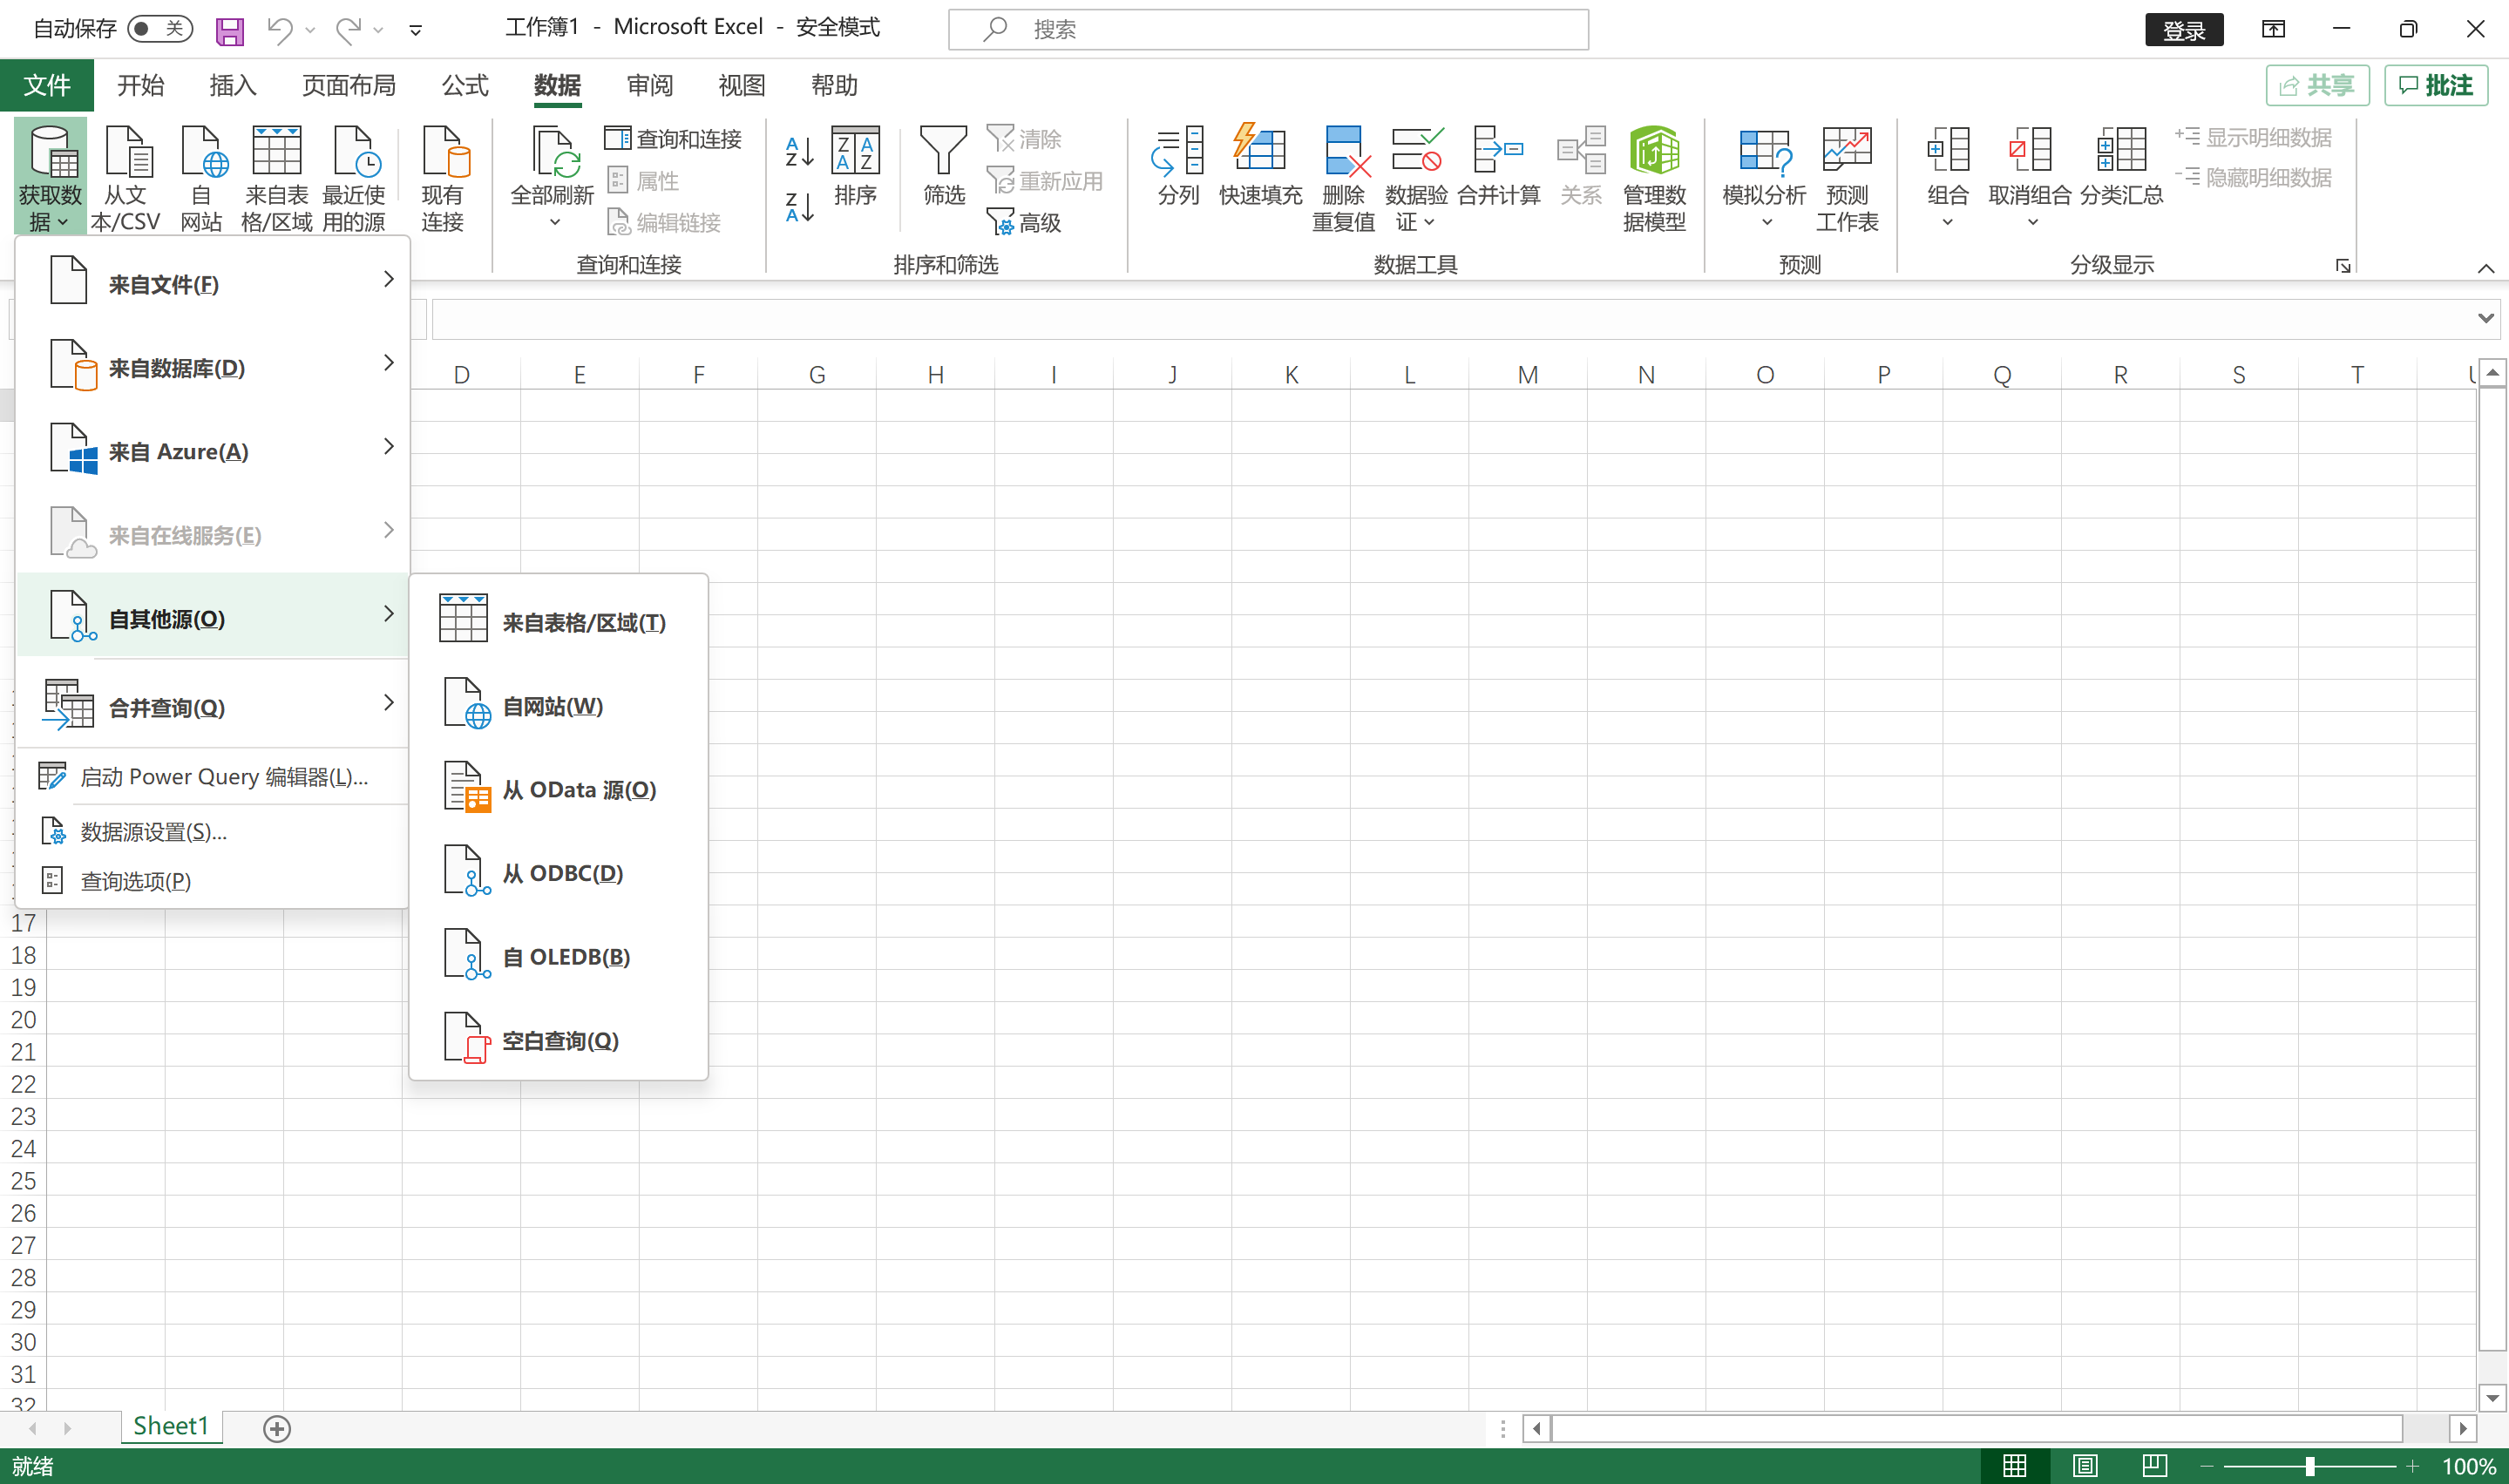Viewport: 2509px width, 1484px height.
Task: Click the 共享 share button
Action: [x=2316, y=85]
